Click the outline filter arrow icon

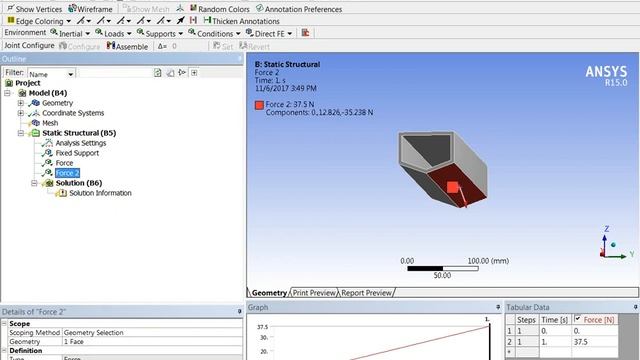[x=182, y=73]
